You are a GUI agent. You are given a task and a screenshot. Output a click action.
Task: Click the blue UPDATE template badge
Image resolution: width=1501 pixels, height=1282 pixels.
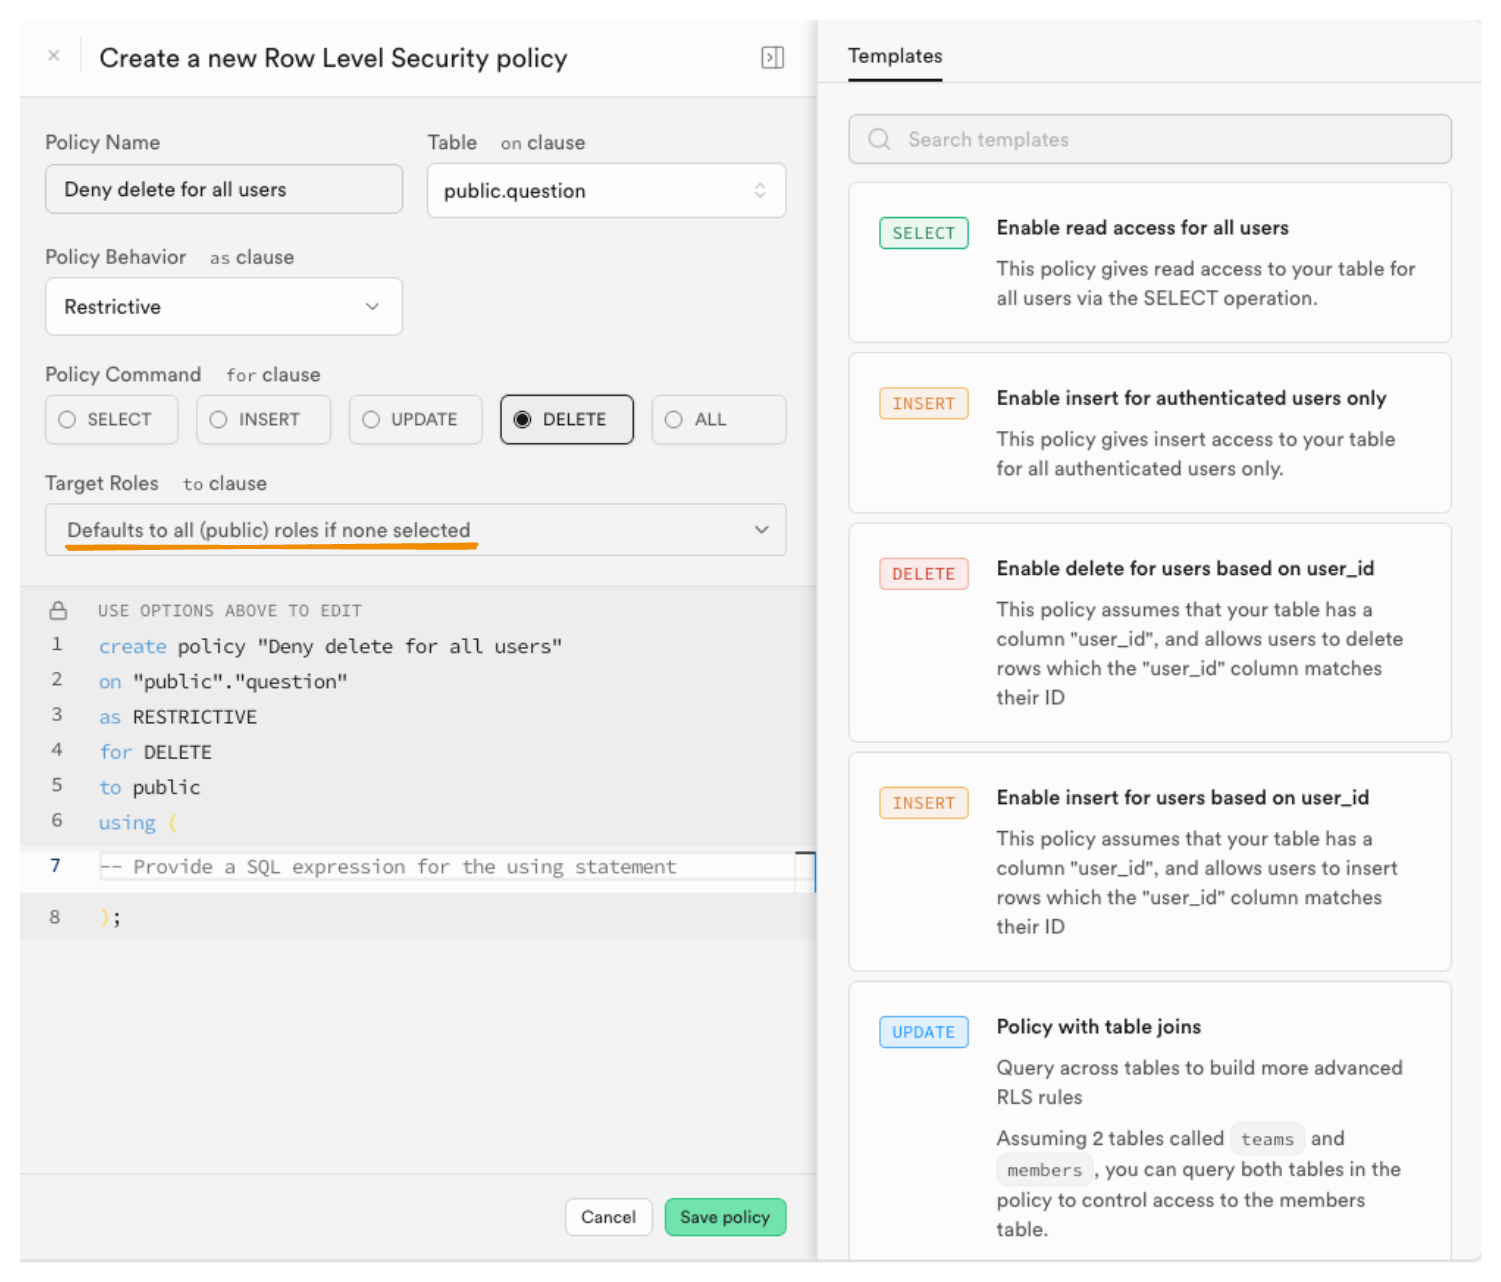923,1032
